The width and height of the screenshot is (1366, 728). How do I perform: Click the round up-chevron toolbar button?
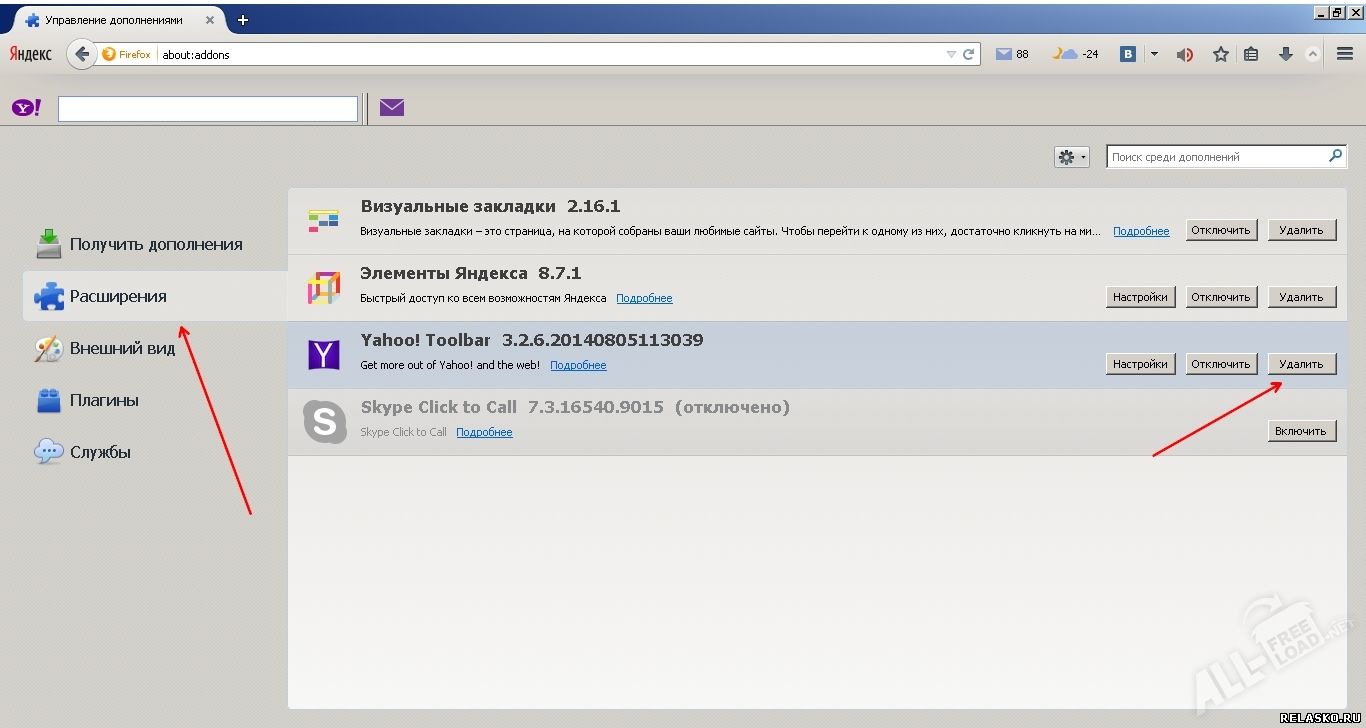point(1313,55)
